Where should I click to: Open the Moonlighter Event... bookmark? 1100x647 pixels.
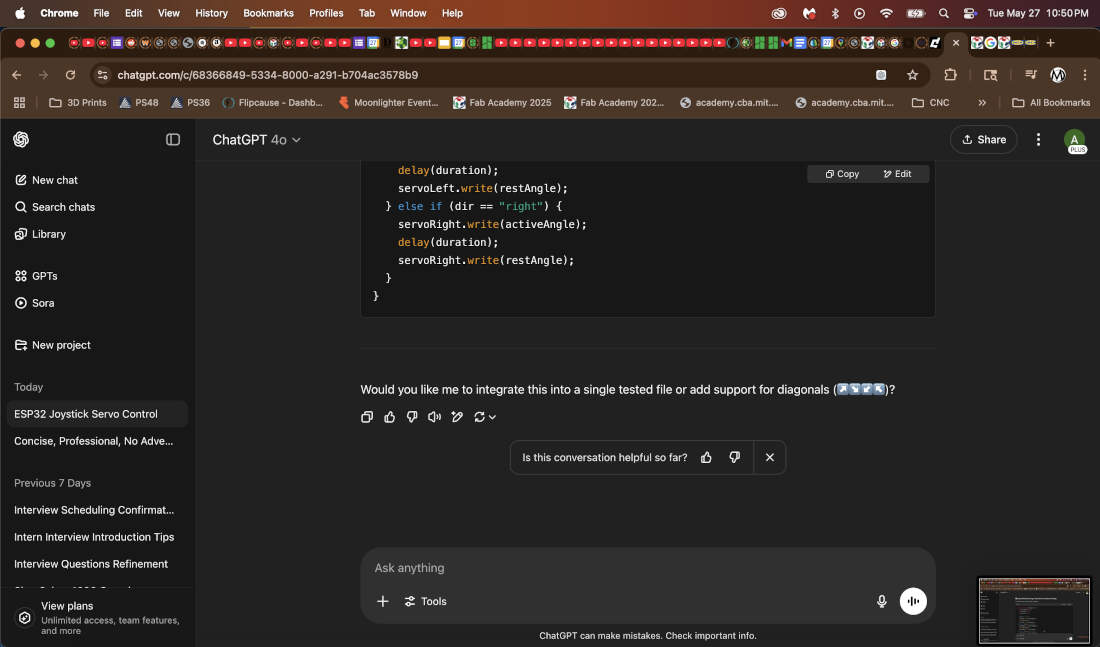point(388,102)
